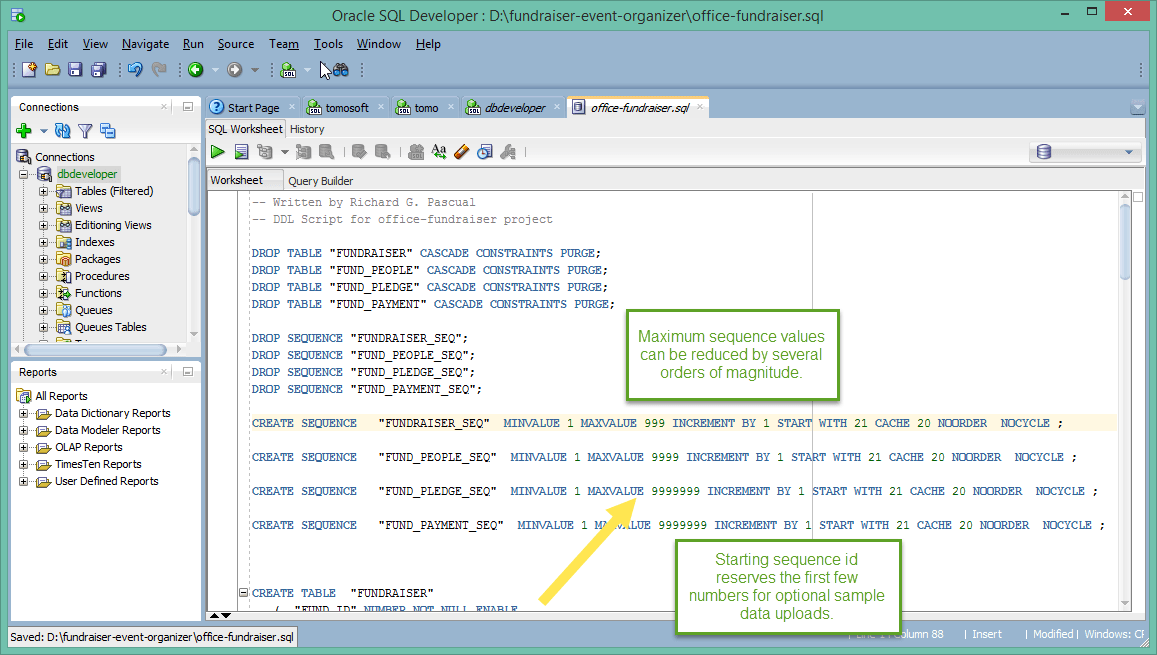
Task: Click the Open folder toolbar icon
Action: [52, 69]
